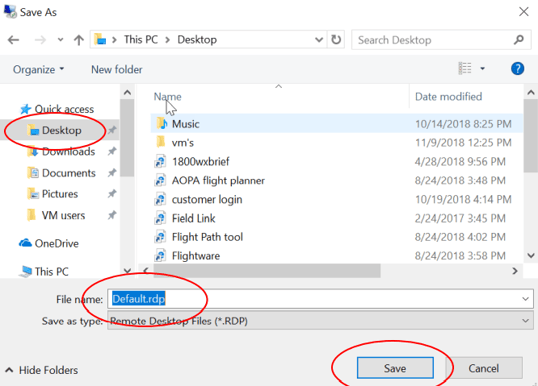Expand the address bar history dropdown

coord(319,40)
